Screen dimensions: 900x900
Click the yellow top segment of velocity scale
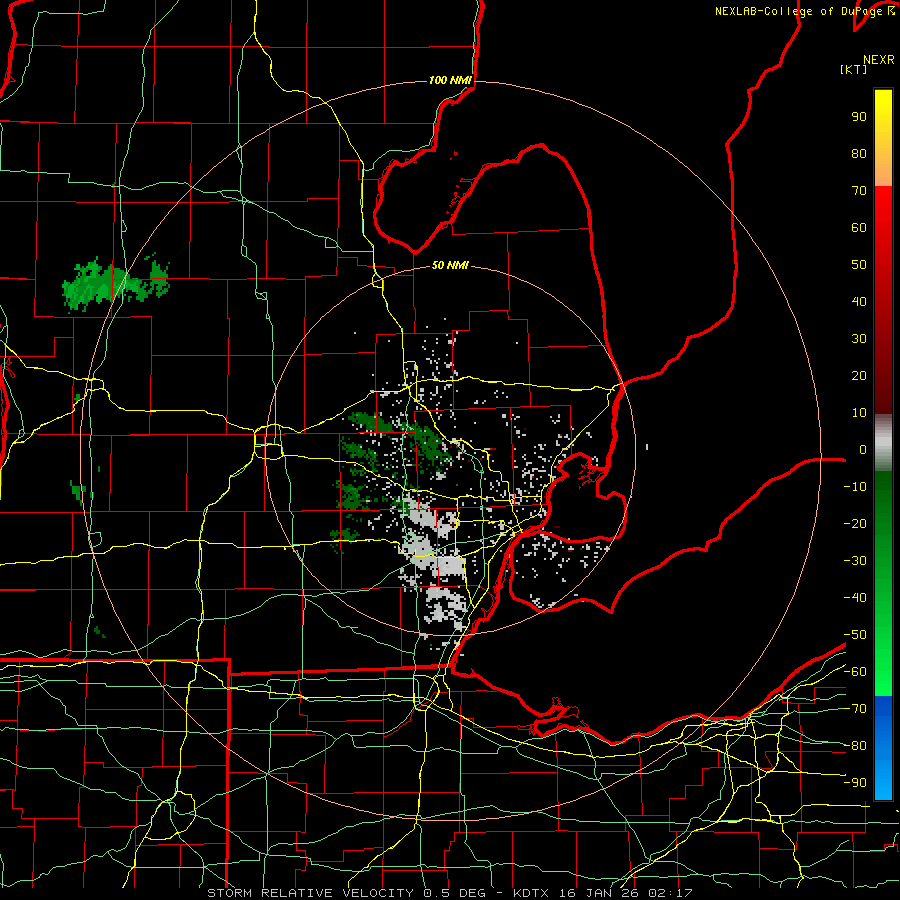click(x=883, y=138)
